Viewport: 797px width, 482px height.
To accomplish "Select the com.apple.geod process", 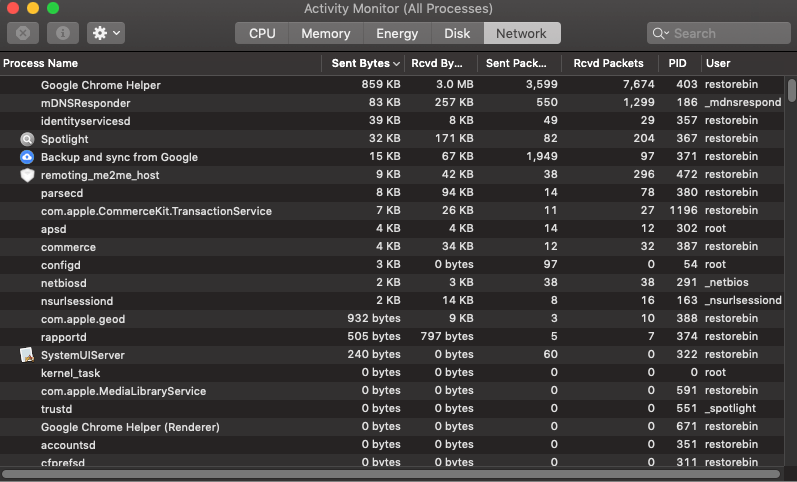I will tap(83, 319).
